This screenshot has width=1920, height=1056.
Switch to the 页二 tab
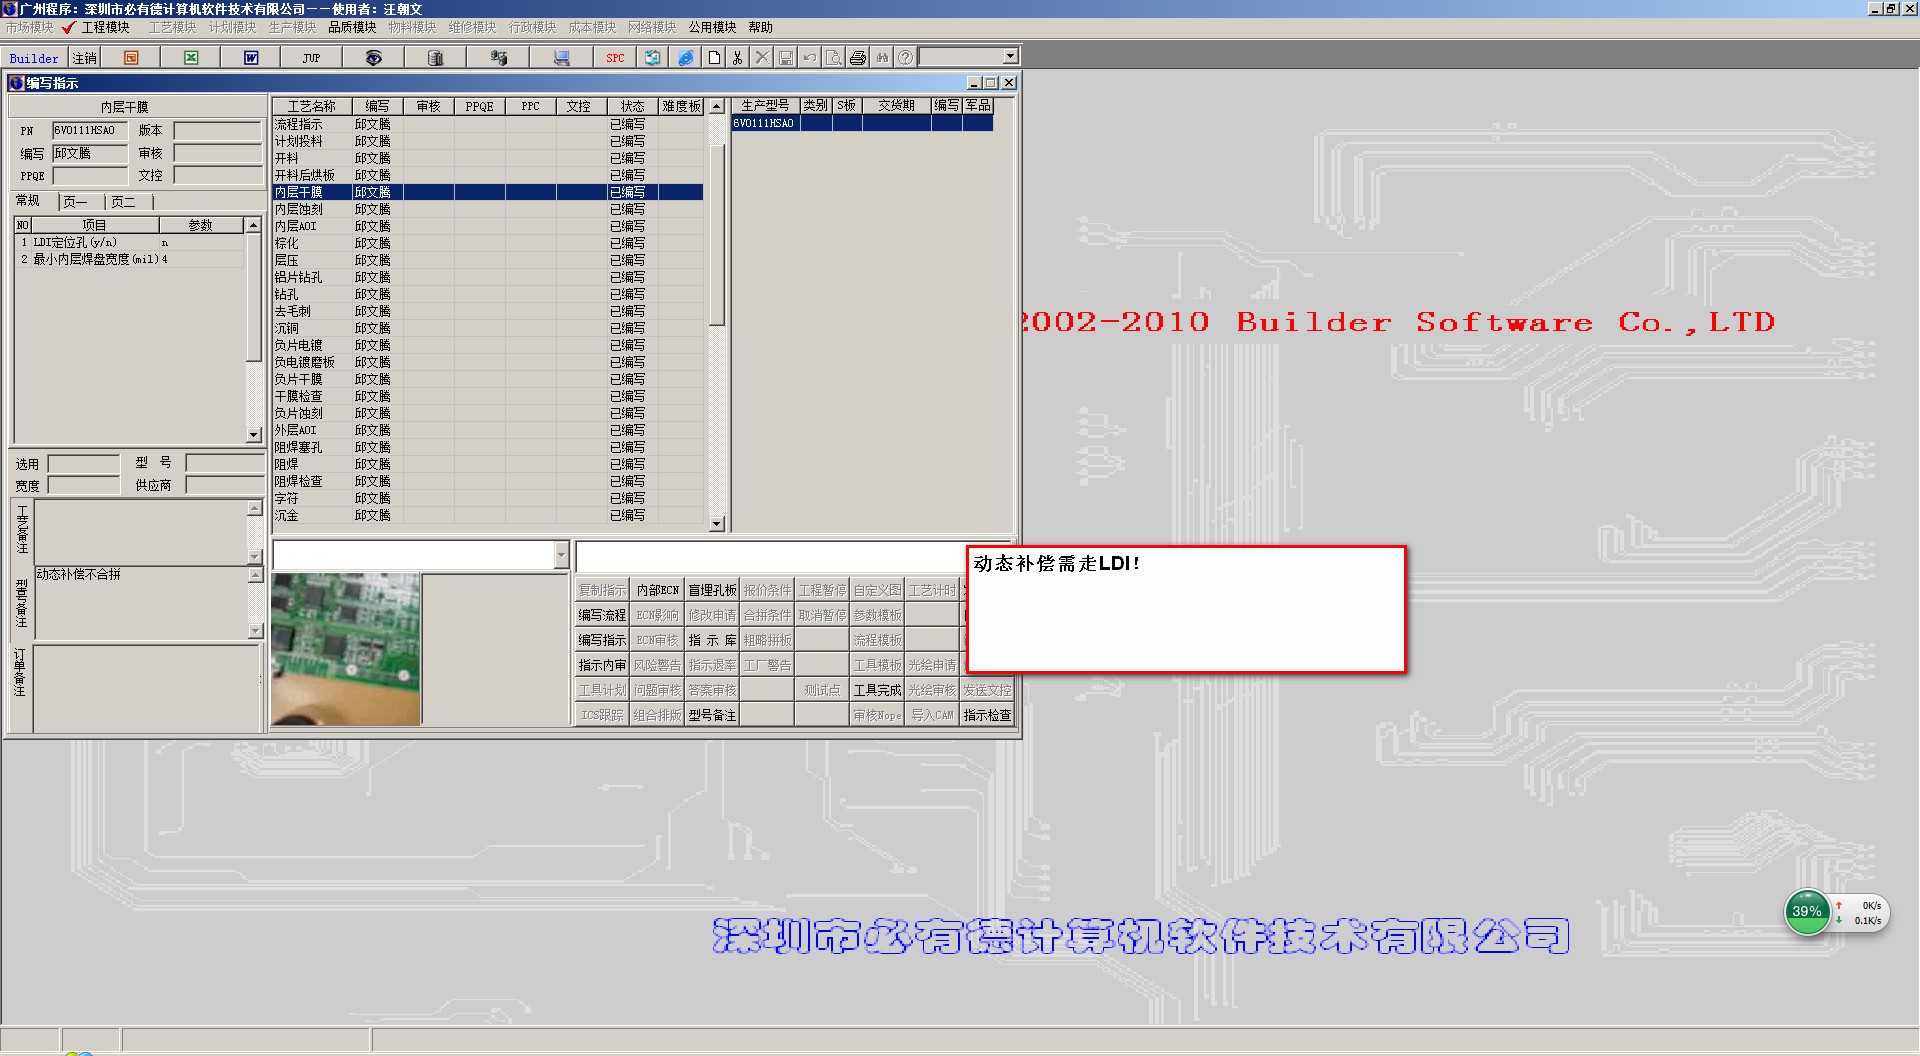pyautogui.click(x=124, y=202)
